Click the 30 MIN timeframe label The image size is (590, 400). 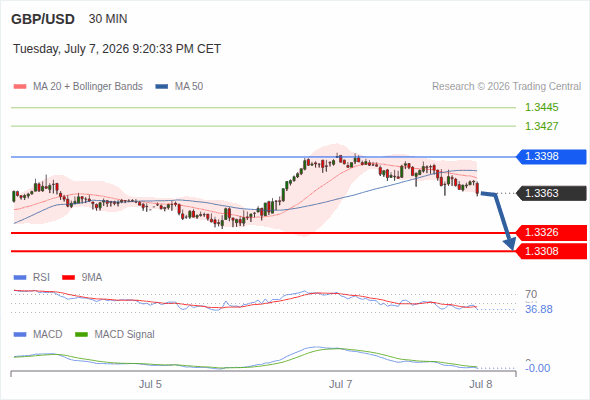108,19
